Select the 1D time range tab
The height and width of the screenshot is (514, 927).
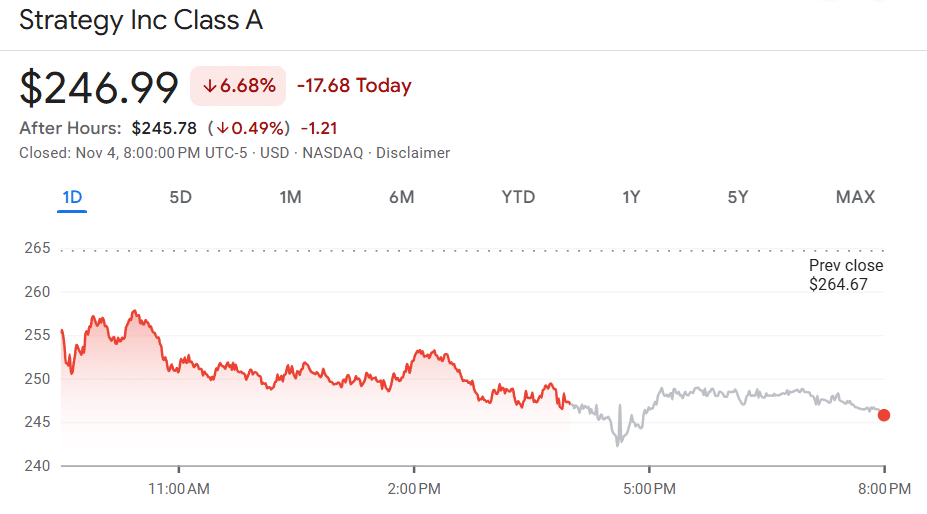[x=72, y=197]
